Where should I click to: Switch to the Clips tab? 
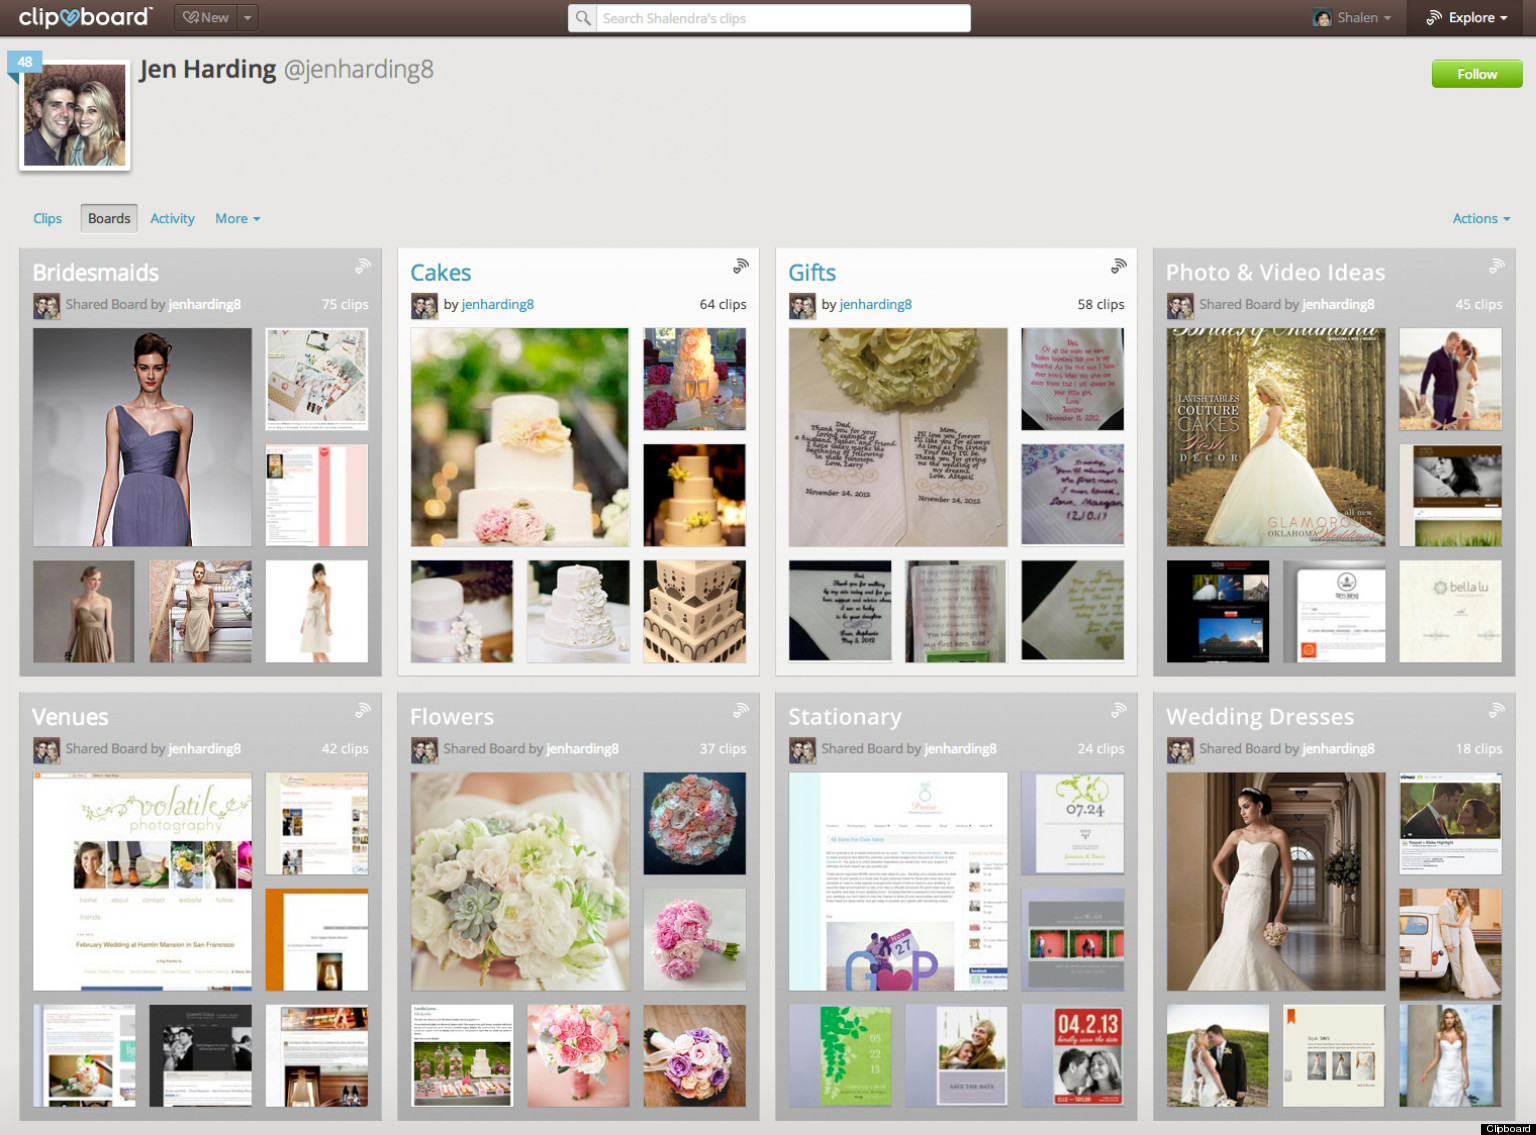[47, 218]
